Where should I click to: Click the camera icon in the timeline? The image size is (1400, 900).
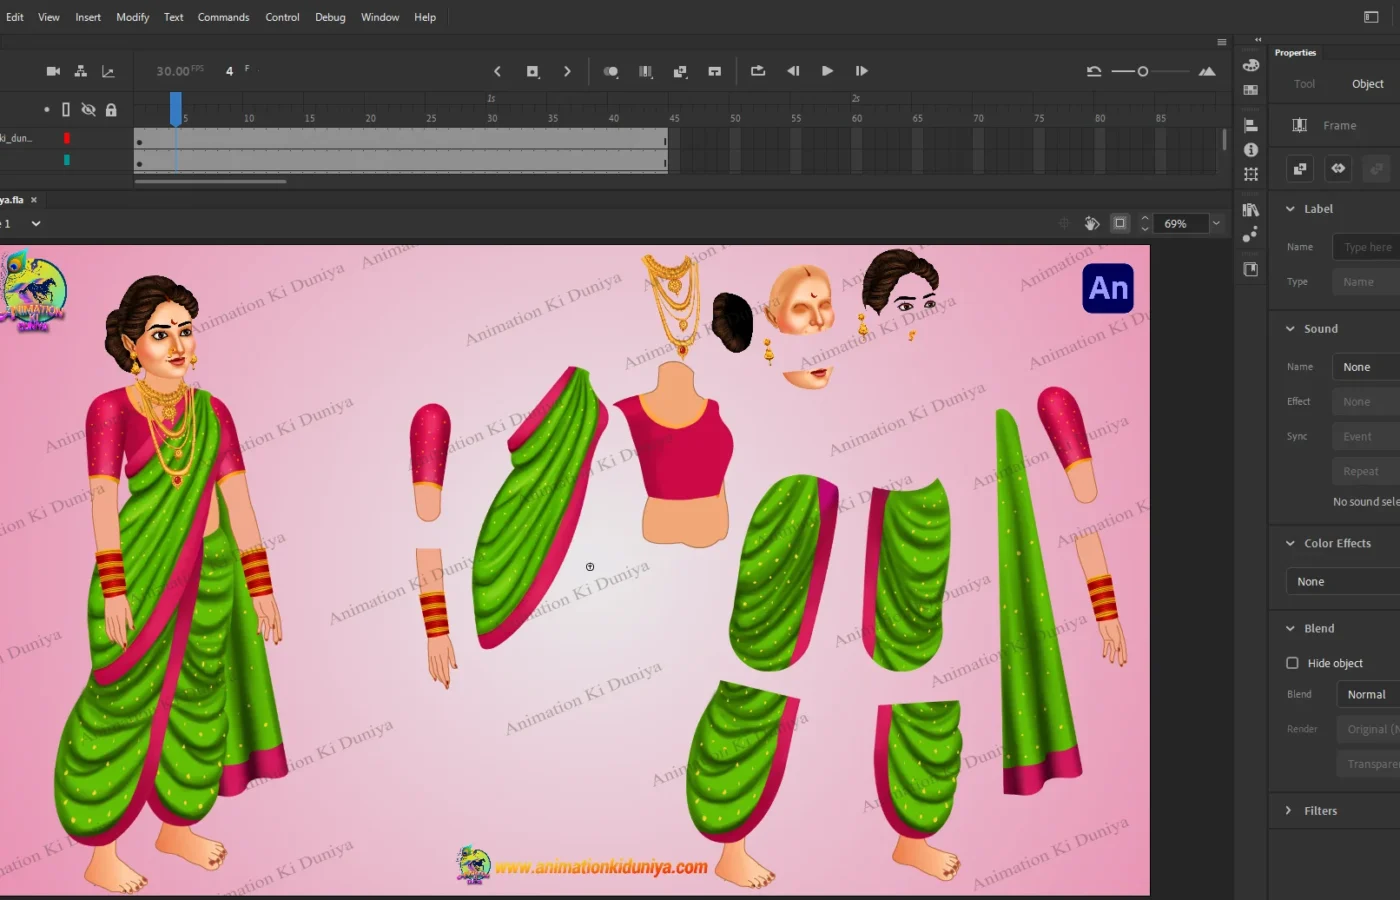pyautogui.click(x=53, y=71)
